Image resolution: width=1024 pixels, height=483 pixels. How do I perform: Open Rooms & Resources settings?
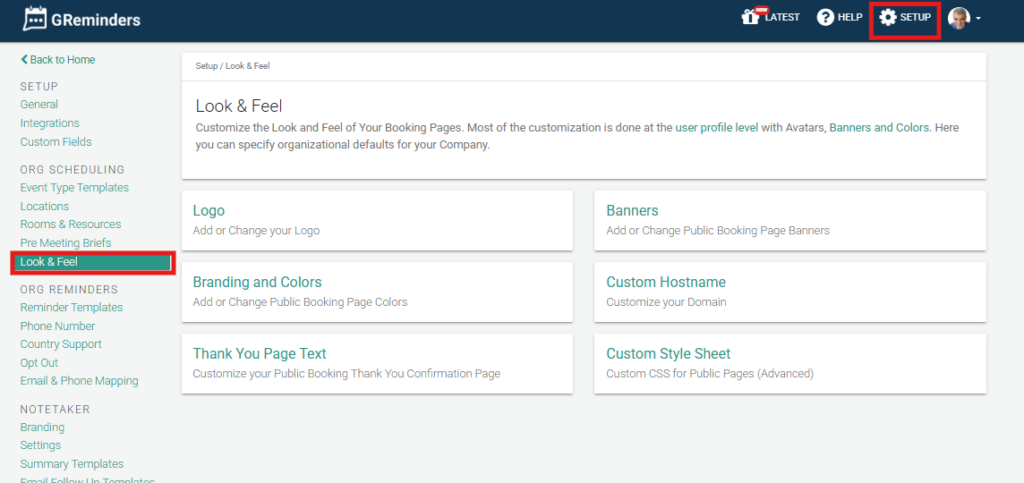[70, 224]
